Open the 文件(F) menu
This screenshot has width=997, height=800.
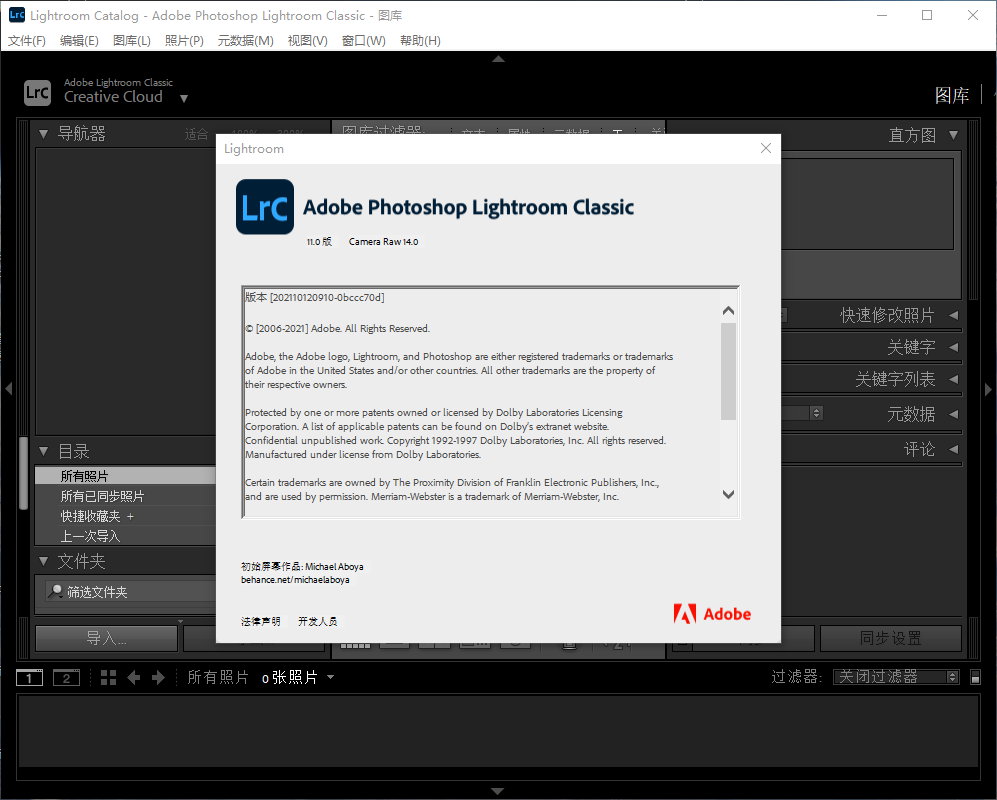[27, 41]
